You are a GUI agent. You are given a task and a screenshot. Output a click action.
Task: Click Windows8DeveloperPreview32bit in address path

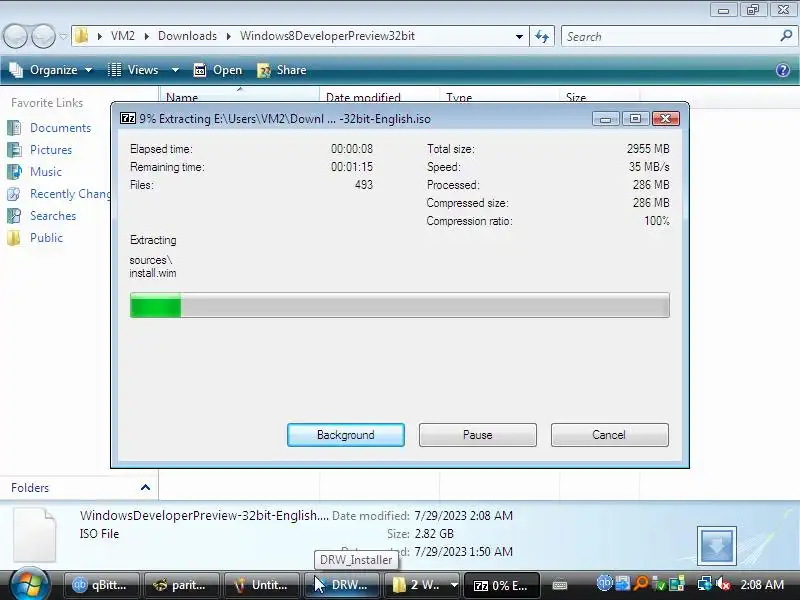(x=327, y=36)
